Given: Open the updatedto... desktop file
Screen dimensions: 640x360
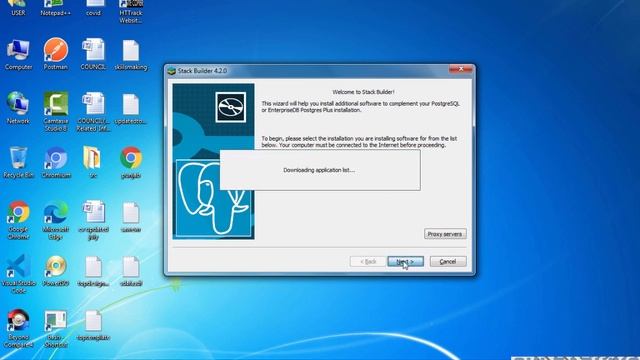Looking at the screenshot, I should [131, 109].
